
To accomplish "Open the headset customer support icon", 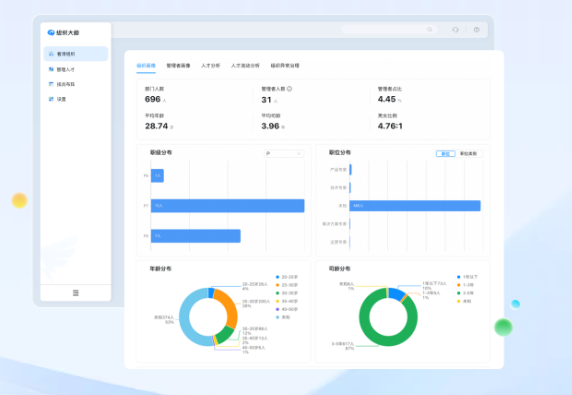I will coord(455,30).
